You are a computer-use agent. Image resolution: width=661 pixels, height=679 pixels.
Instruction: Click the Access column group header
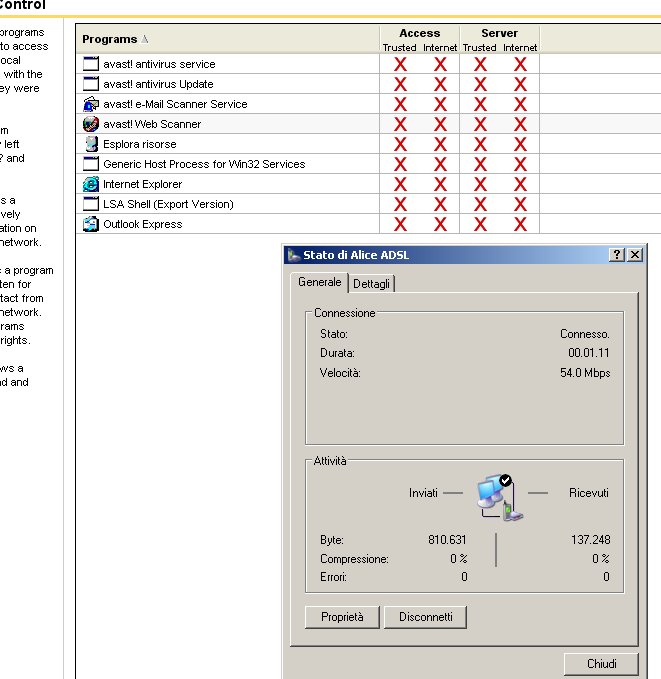(419, 33)
